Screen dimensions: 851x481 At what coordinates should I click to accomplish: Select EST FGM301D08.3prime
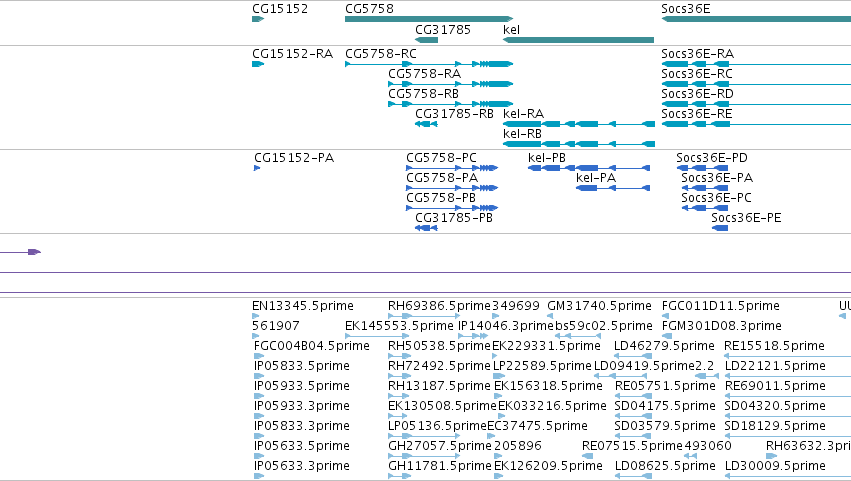(721, 326)
